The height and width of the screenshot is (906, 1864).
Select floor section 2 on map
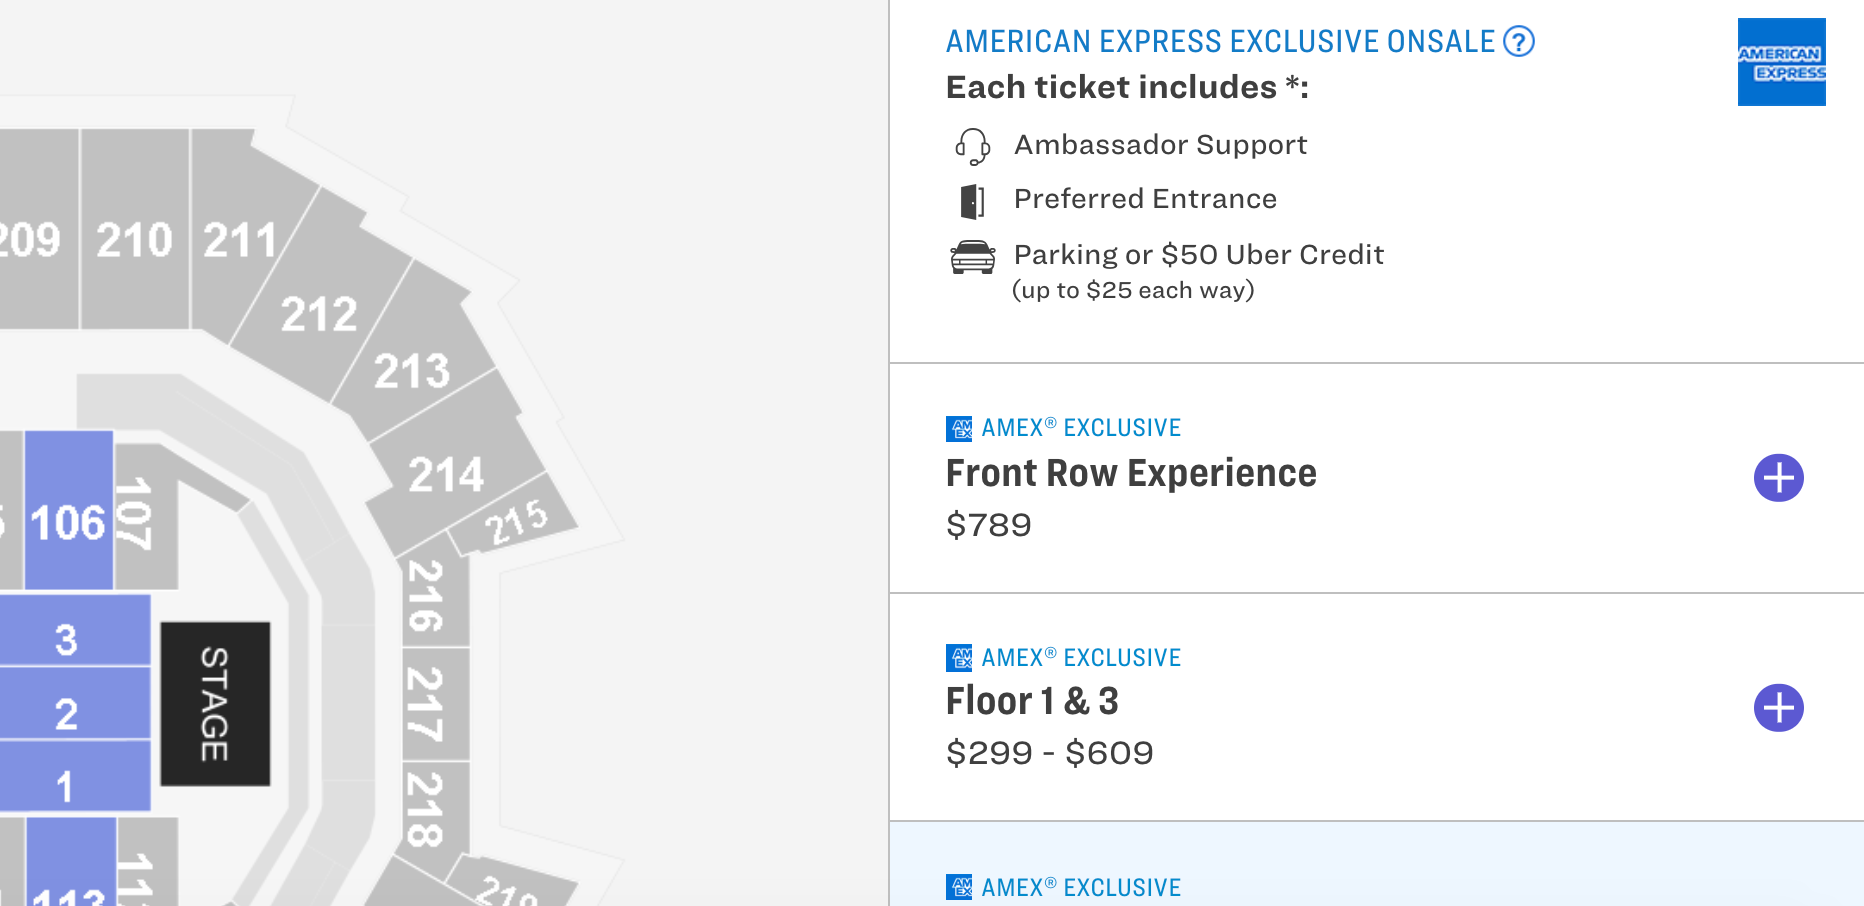[72, 703]
